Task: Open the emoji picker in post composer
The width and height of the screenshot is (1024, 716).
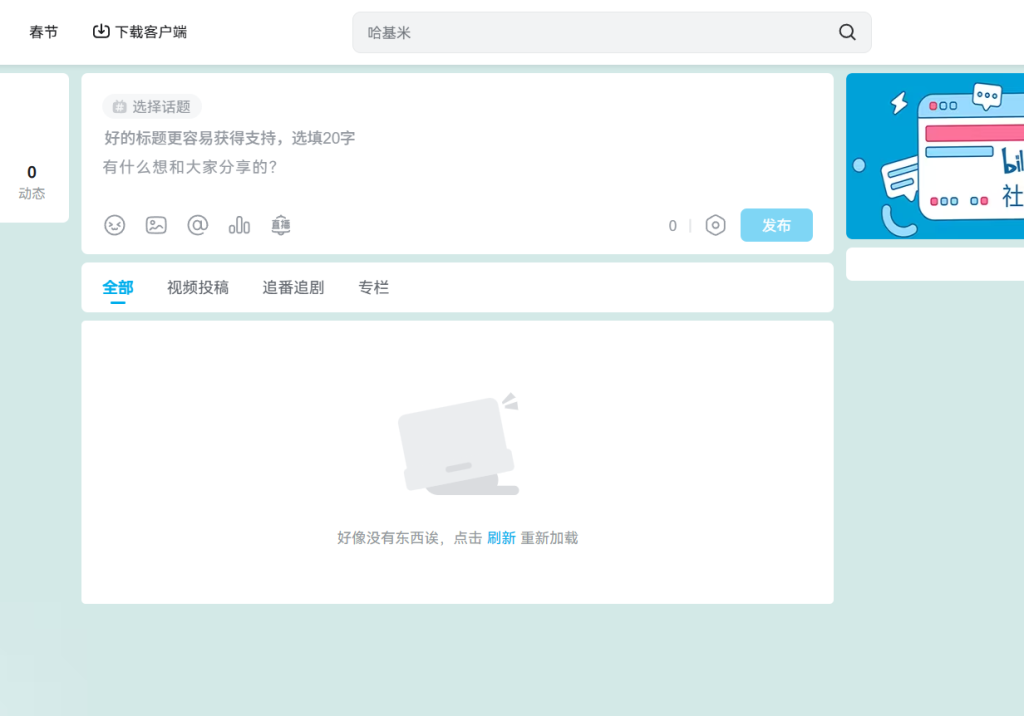Action: (115, 225)
